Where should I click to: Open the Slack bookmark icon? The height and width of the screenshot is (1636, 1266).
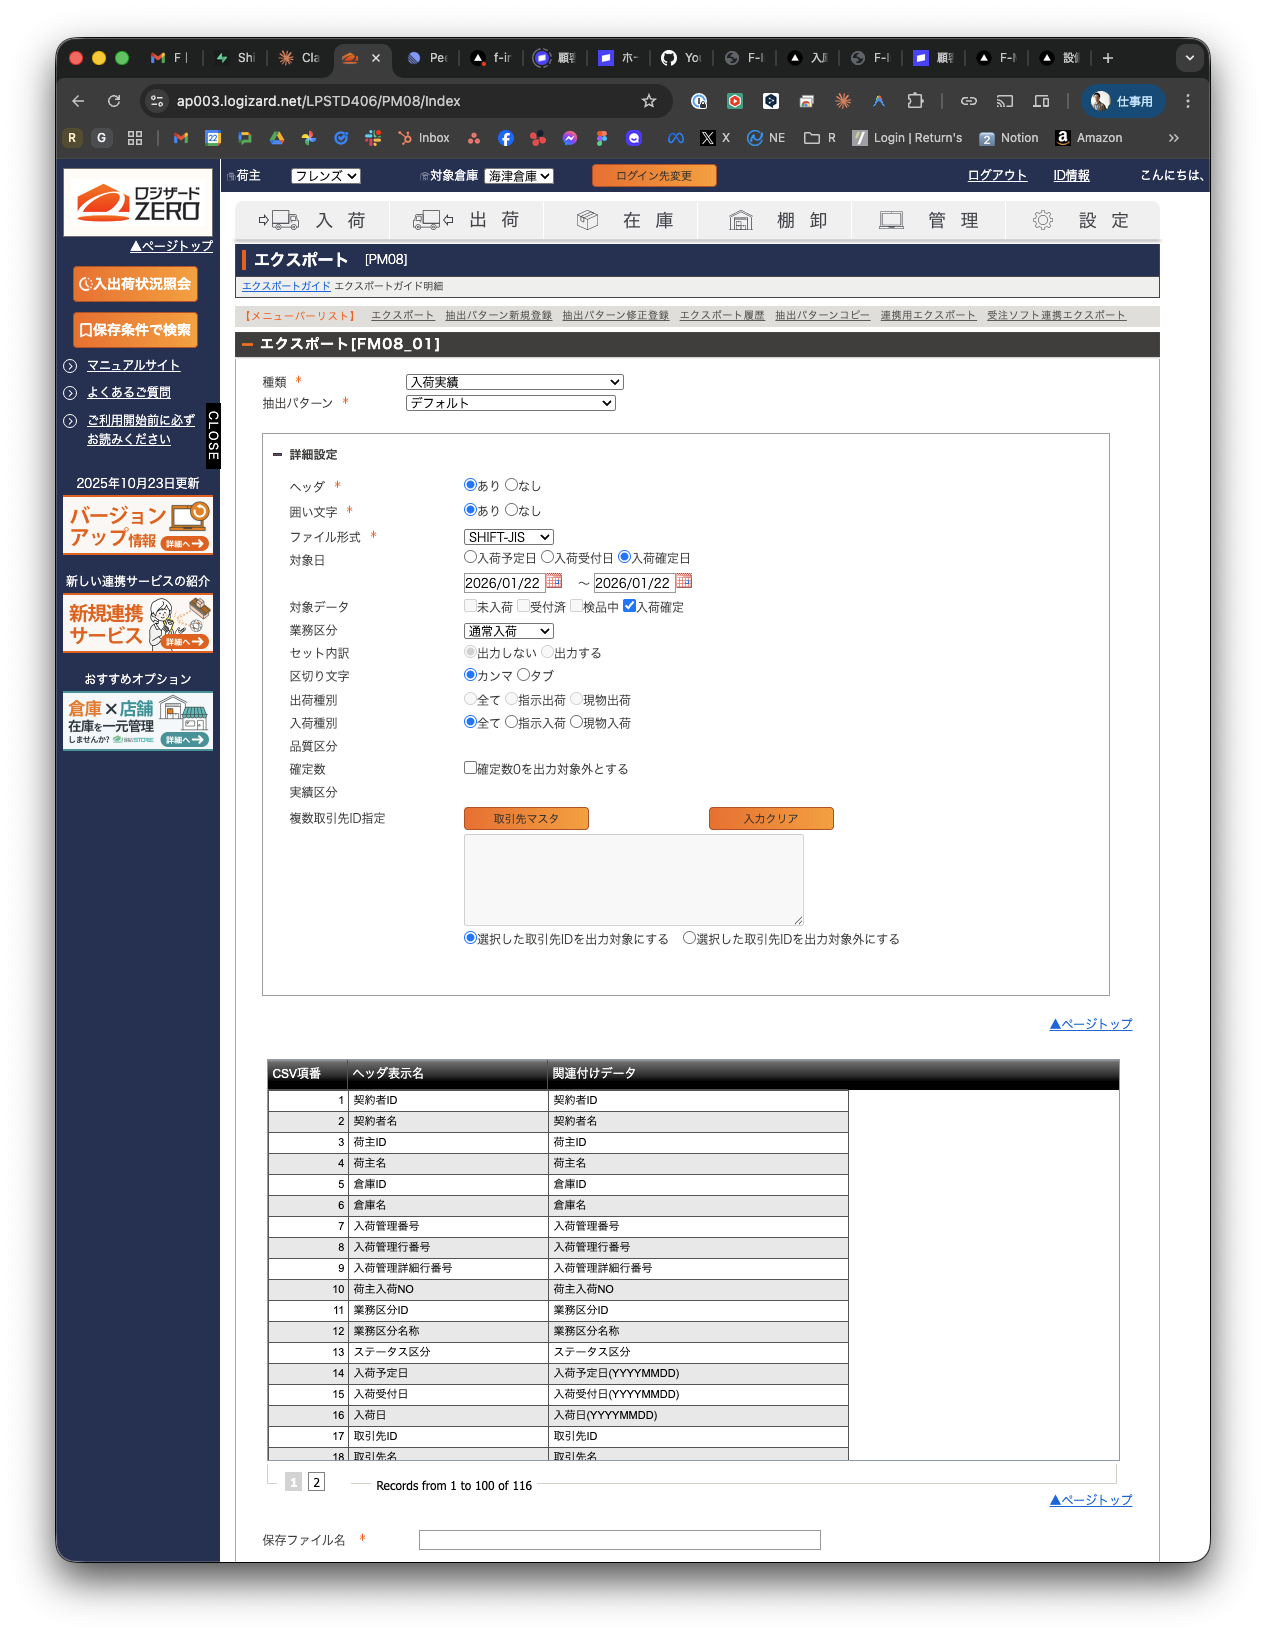coord(373,138)
